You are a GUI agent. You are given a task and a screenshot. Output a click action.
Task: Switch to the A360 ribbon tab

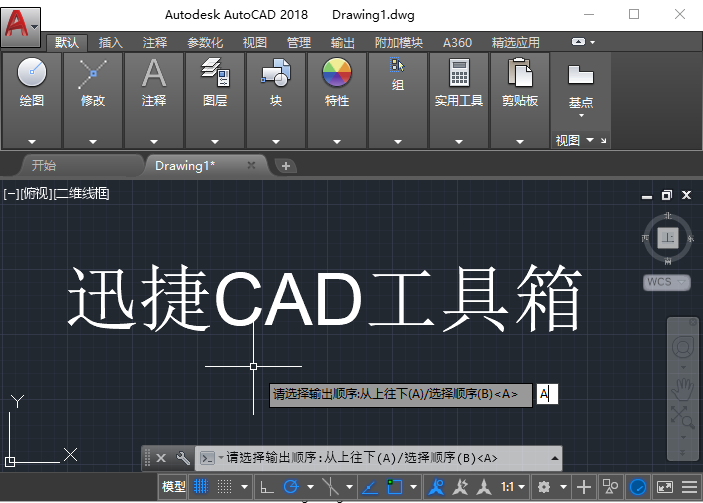point(457,43)
